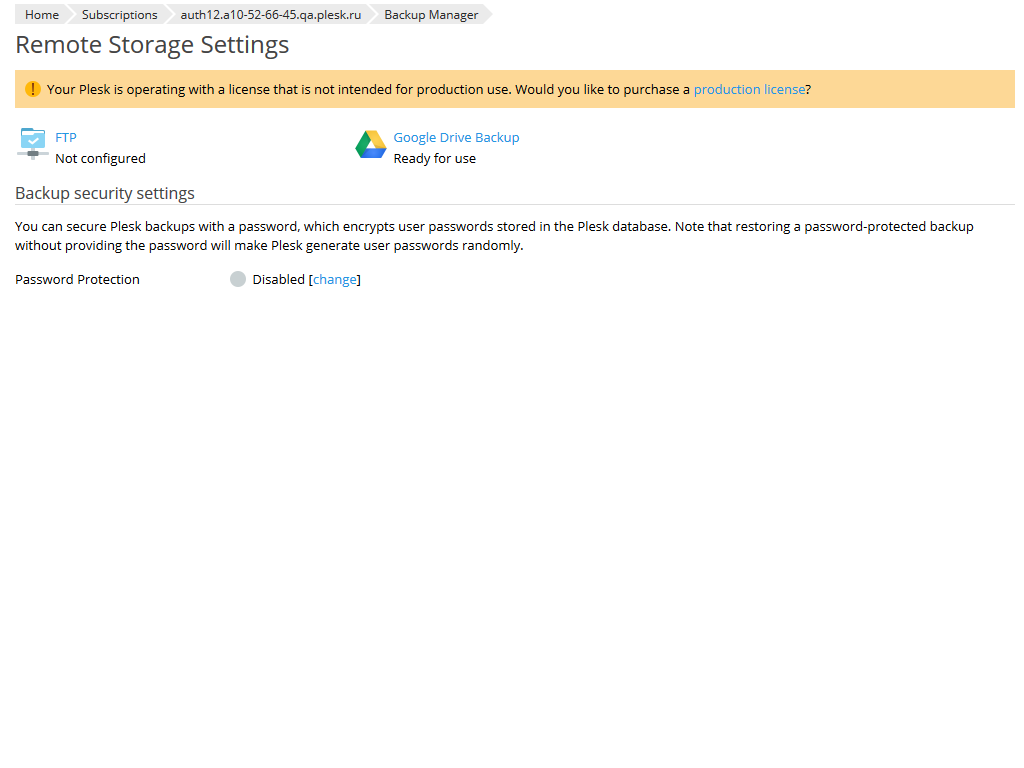
Task: Navigate to Subscriptions via the breadcrumb
Action: click(119, 14)
